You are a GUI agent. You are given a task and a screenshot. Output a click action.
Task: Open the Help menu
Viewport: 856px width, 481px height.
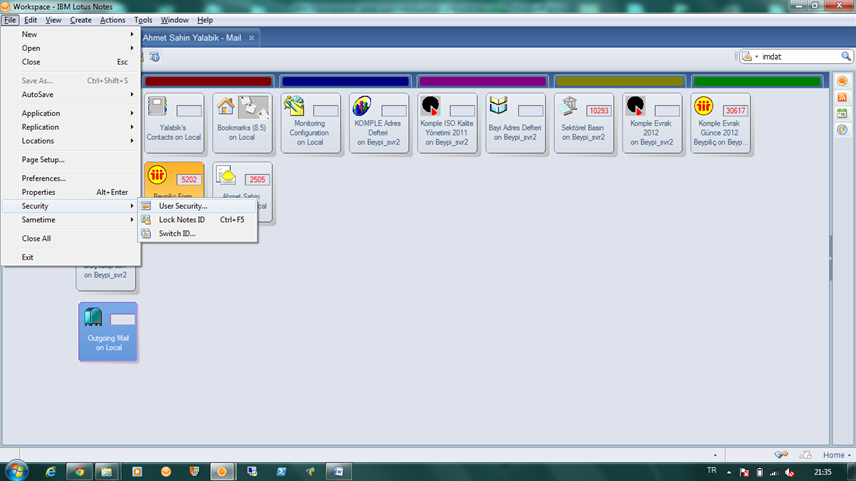point(205,20)
